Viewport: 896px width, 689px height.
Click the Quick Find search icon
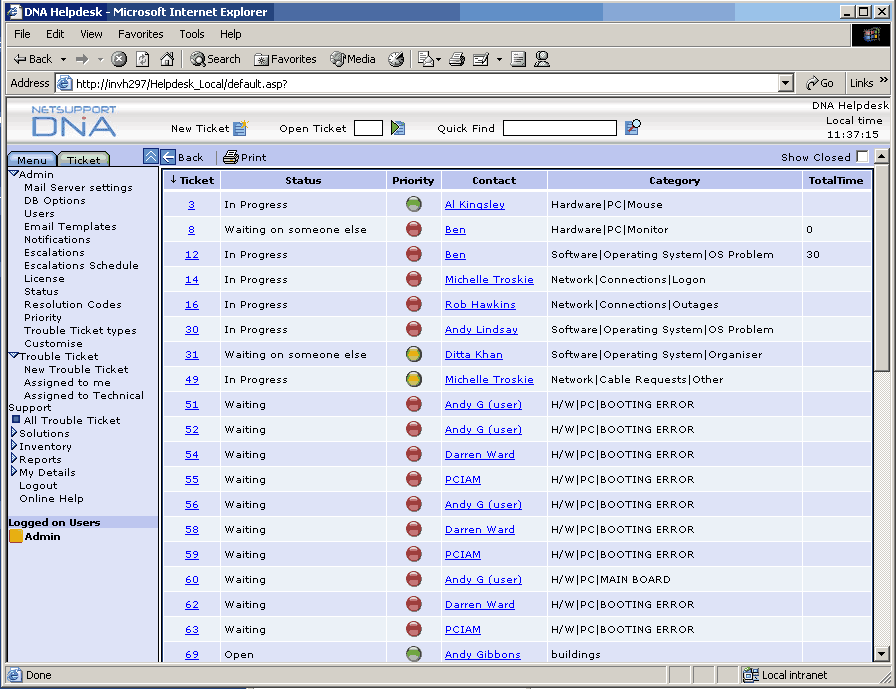click(x=633, y=127)
